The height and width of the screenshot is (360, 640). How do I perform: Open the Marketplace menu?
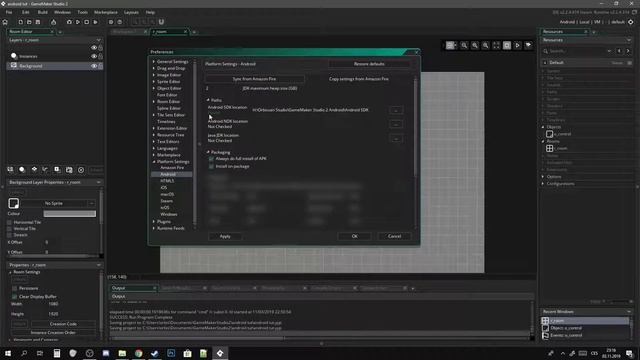(106, 12)
